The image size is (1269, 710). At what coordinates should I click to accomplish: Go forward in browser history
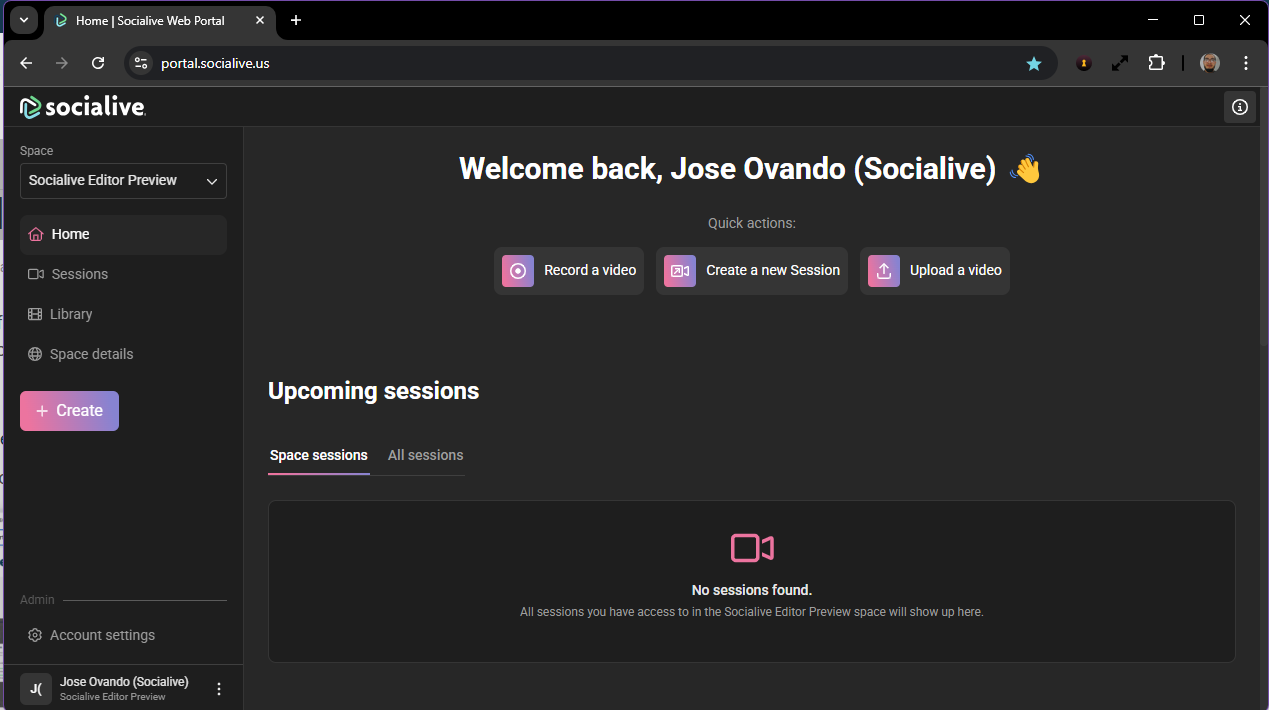coord(62,63)
